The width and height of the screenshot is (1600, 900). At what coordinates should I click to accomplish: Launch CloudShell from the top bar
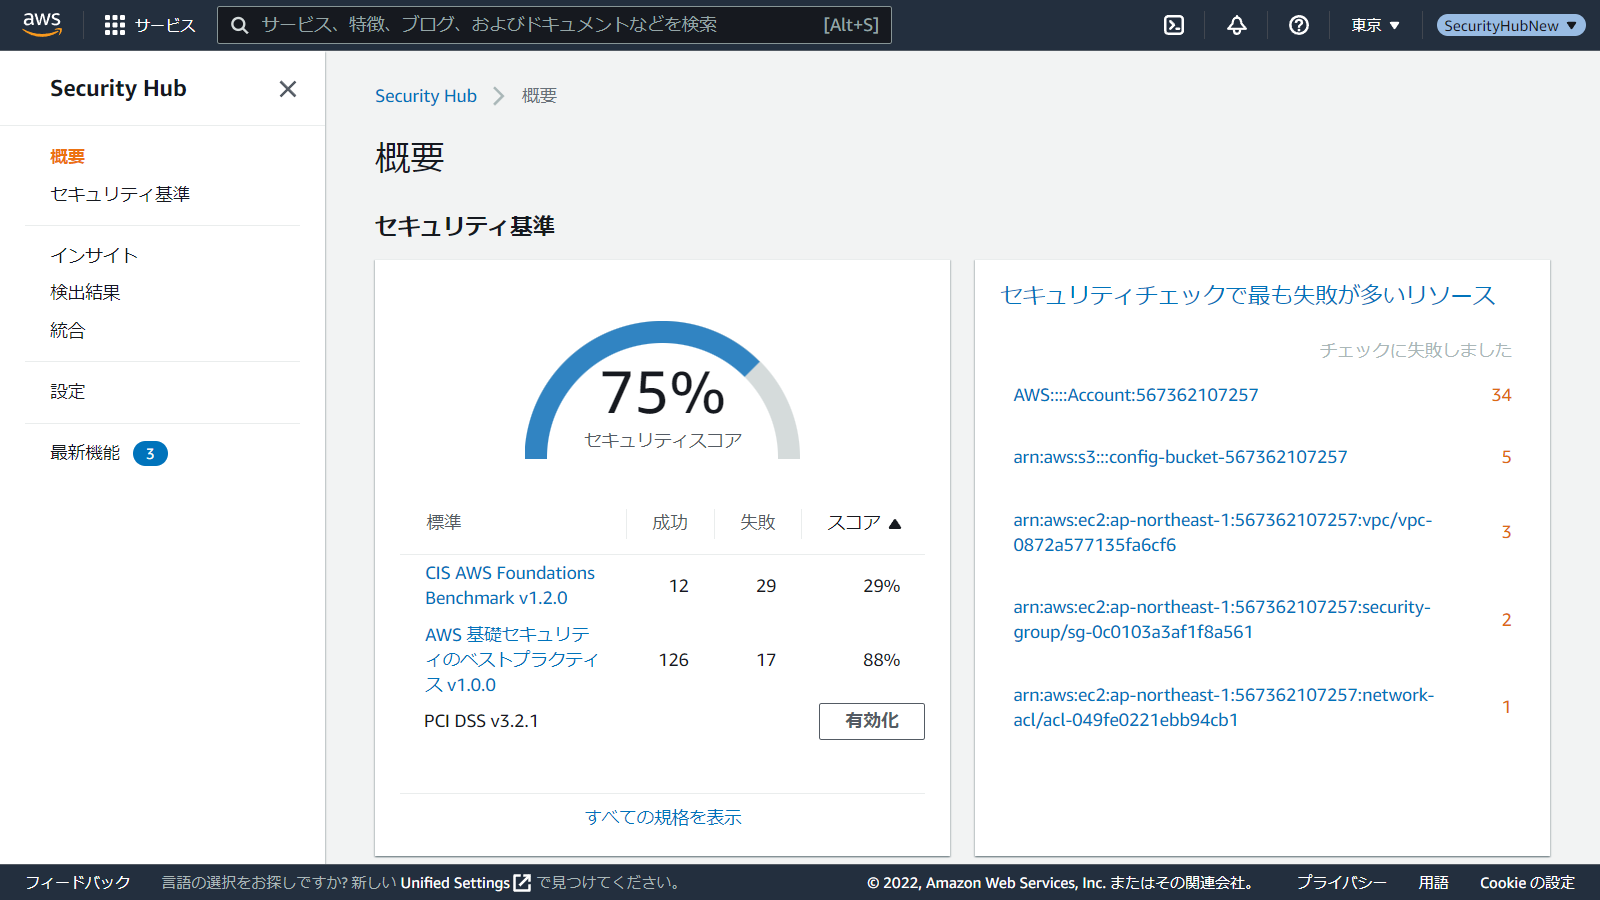(1174, 25)
